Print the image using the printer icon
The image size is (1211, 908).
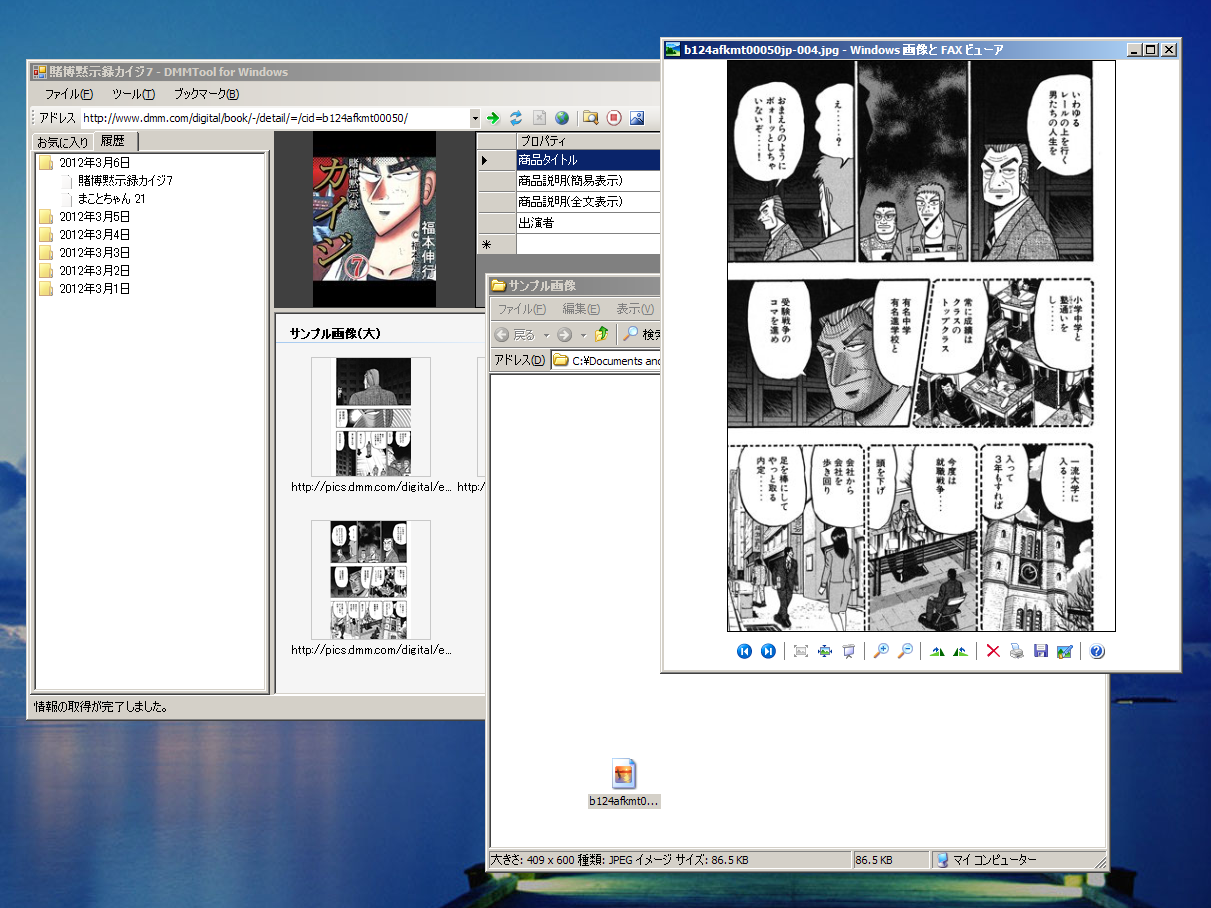point(1016,651)
